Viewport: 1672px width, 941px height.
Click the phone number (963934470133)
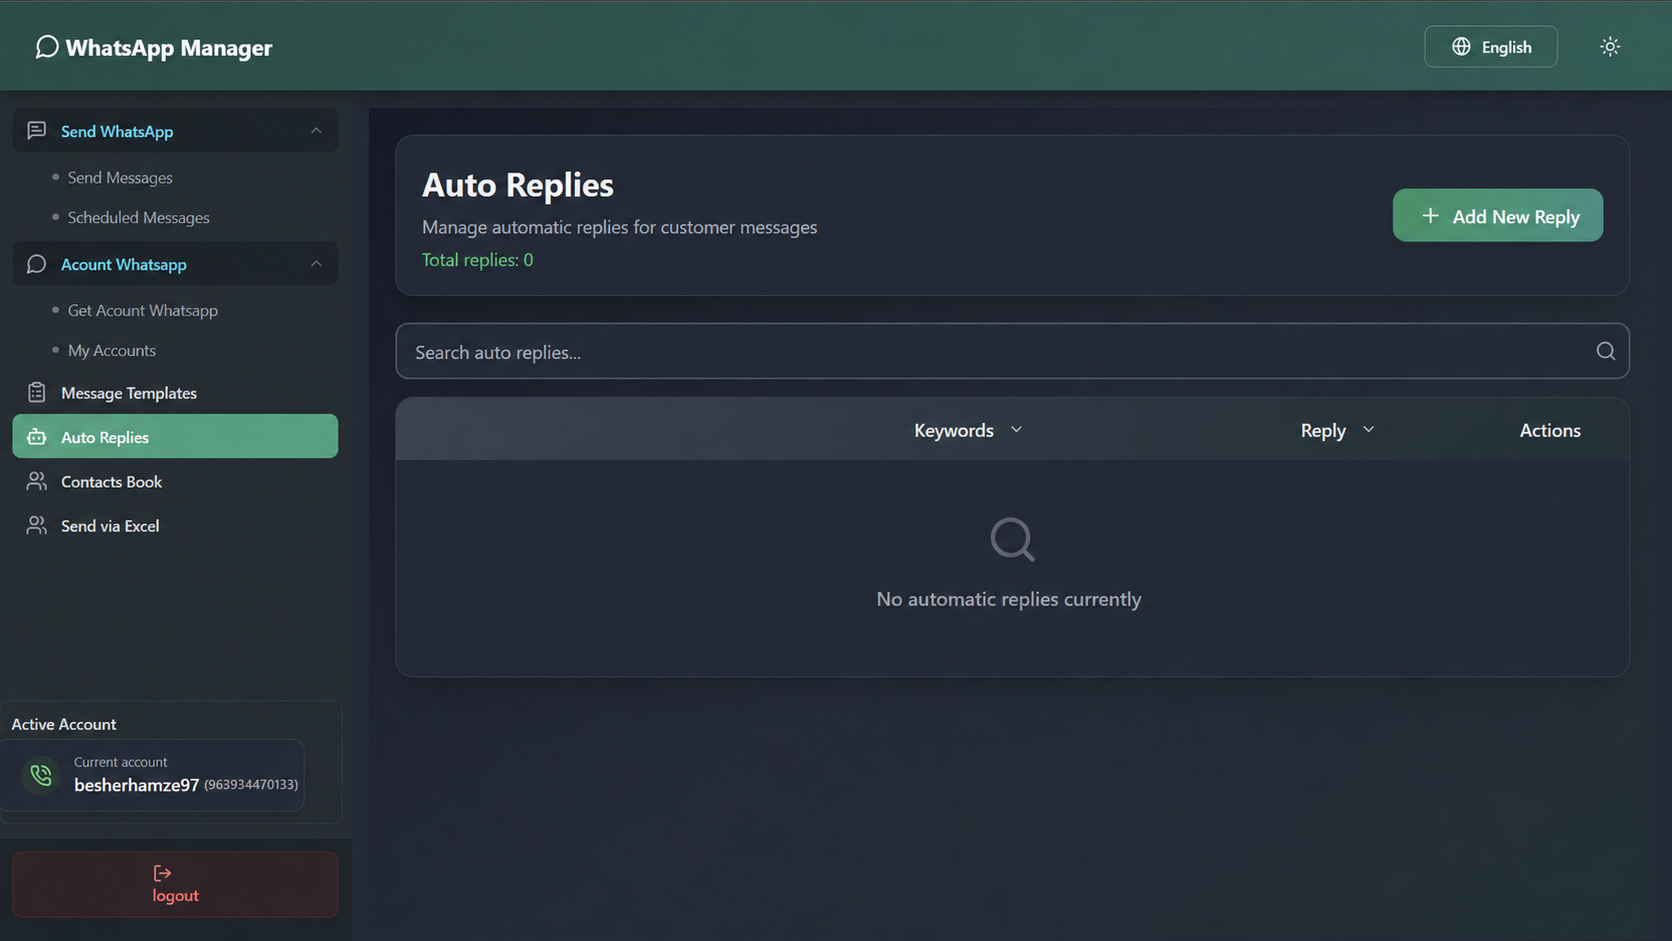click(251, 785)
